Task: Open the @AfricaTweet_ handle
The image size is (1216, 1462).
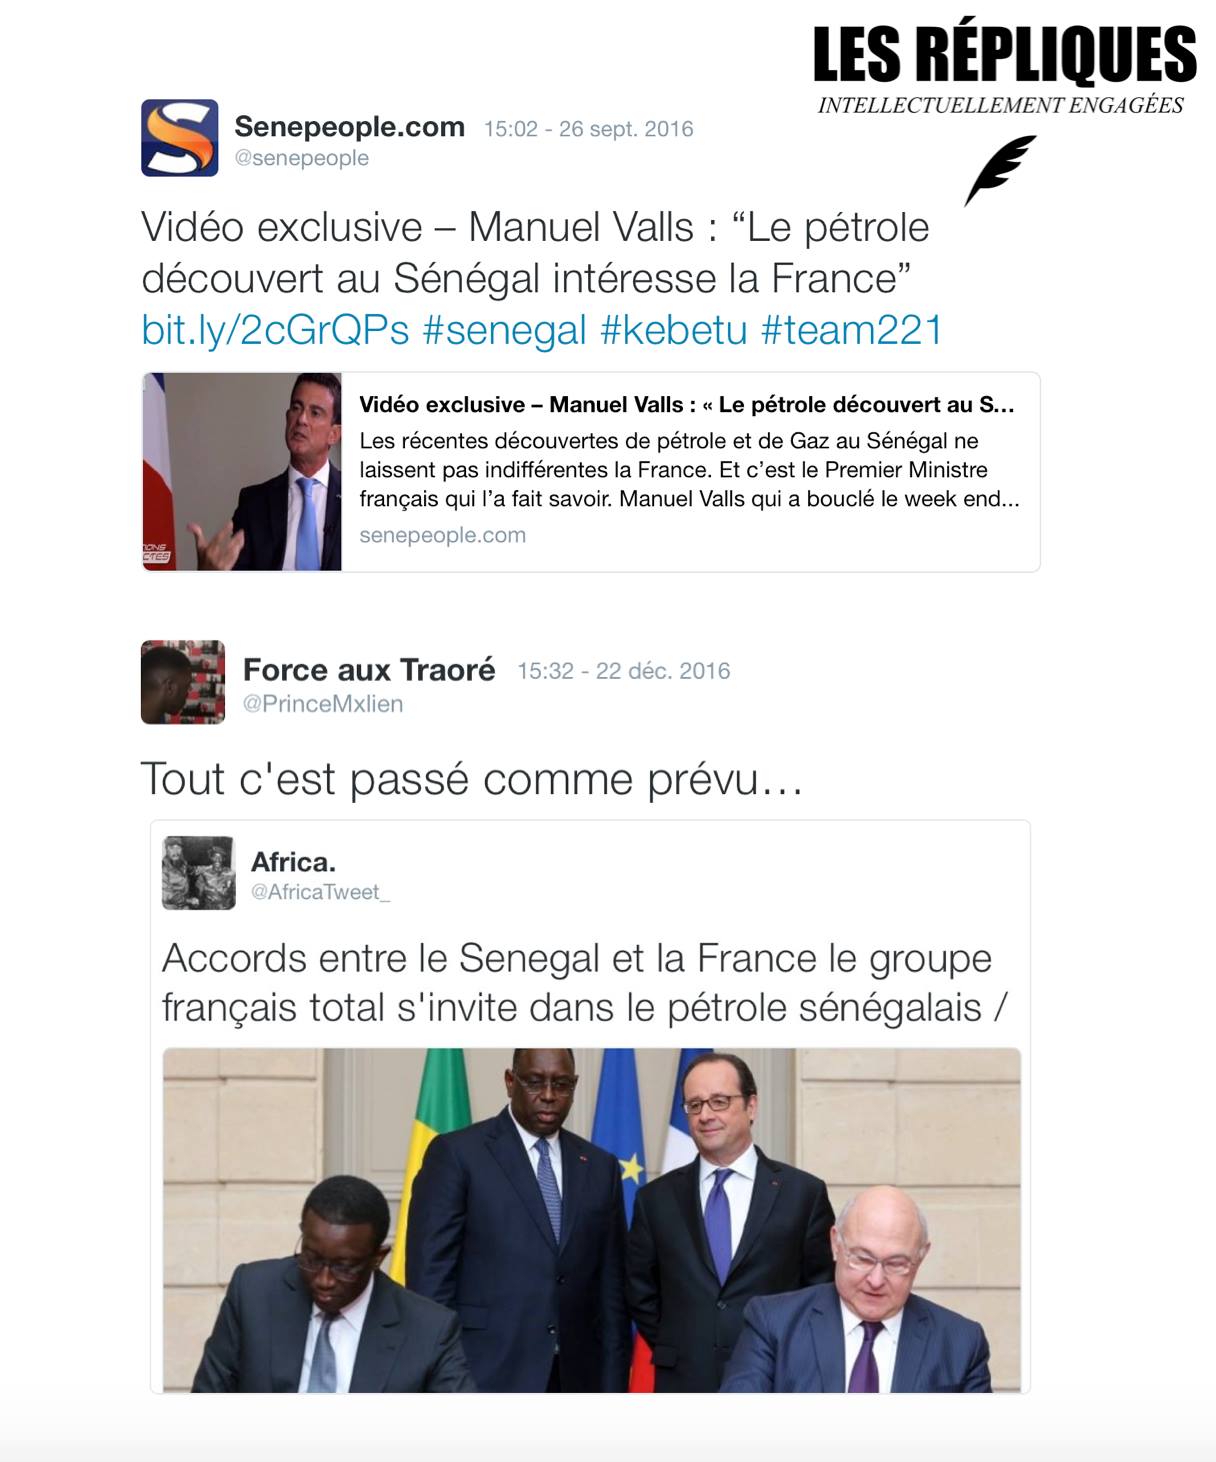Action: coord(320,892)
